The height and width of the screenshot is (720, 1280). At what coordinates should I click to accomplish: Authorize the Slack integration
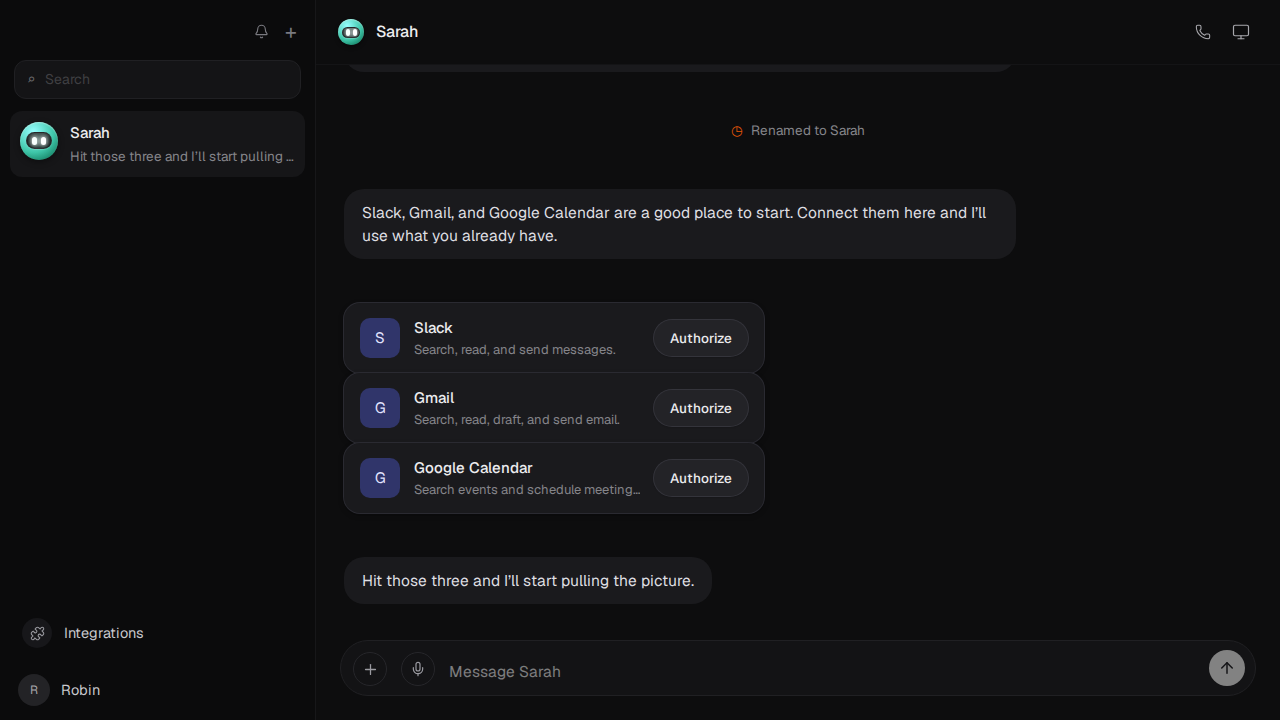tap(701, 338)
